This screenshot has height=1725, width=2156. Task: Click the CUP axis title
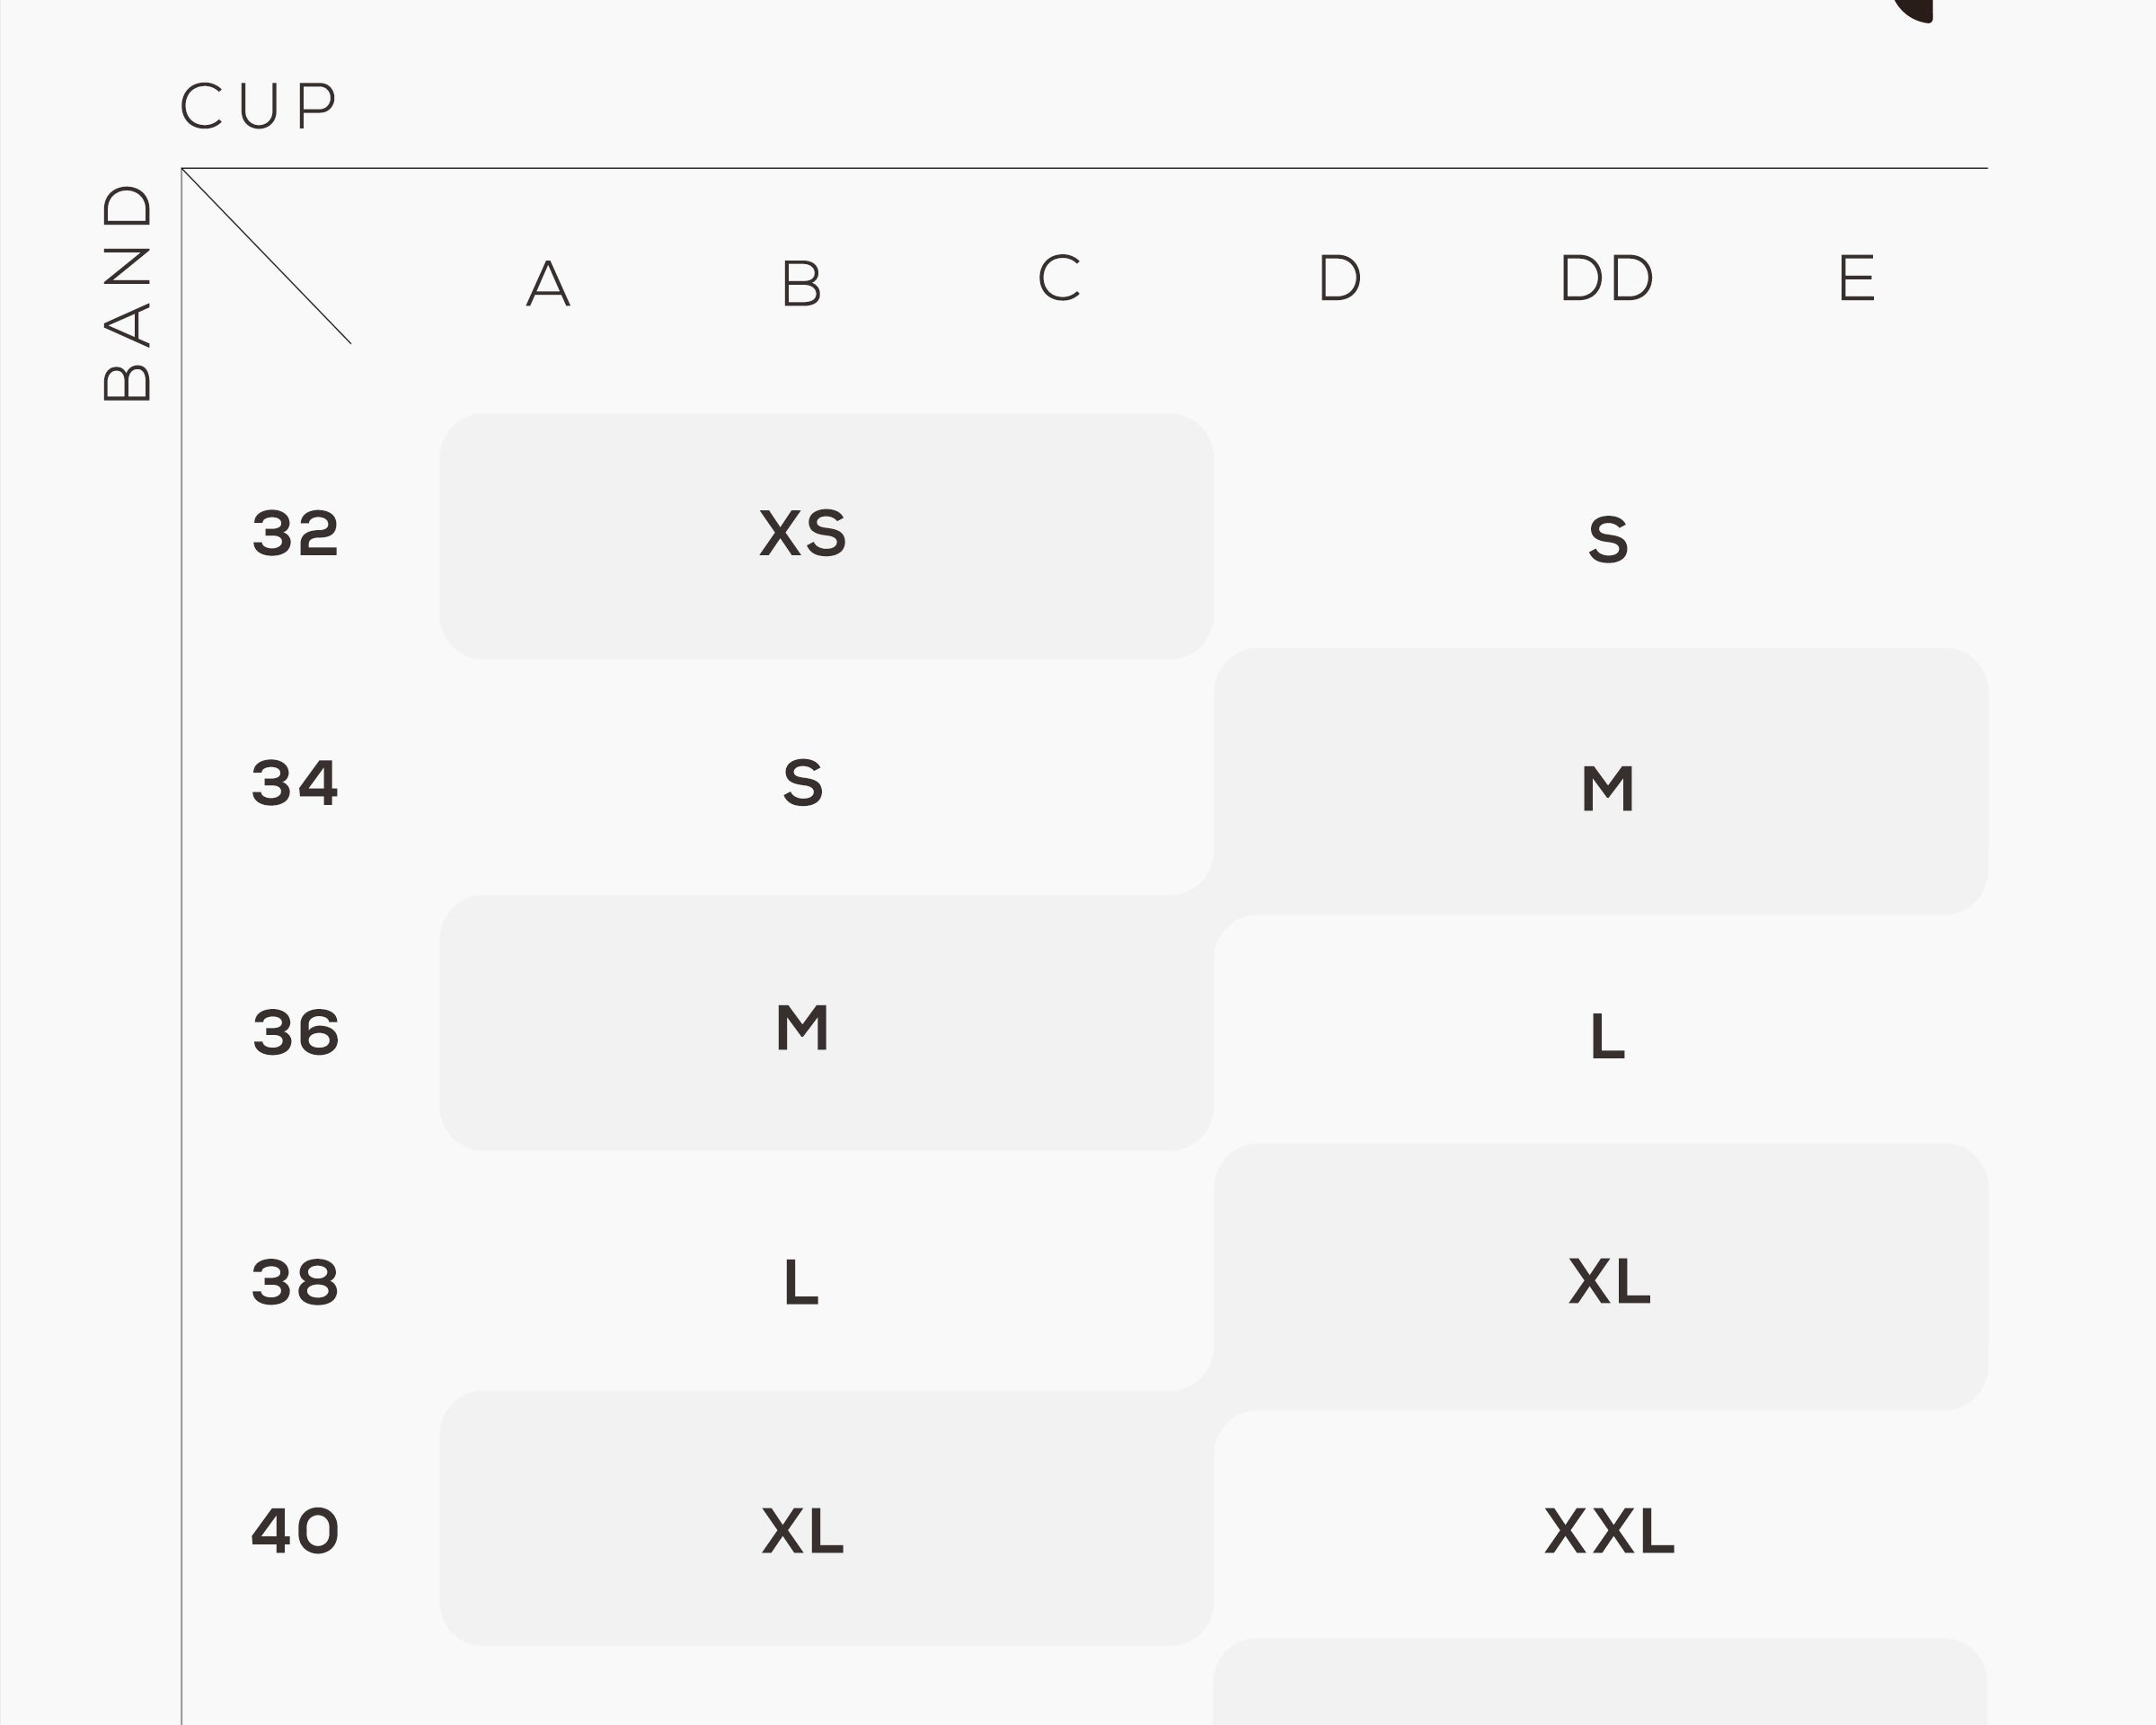point(258,106)
